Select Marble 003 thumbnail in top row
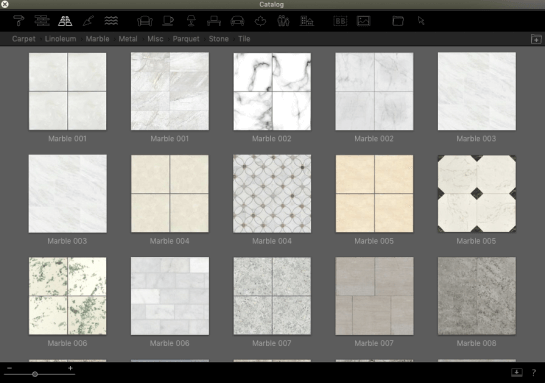 477,91
